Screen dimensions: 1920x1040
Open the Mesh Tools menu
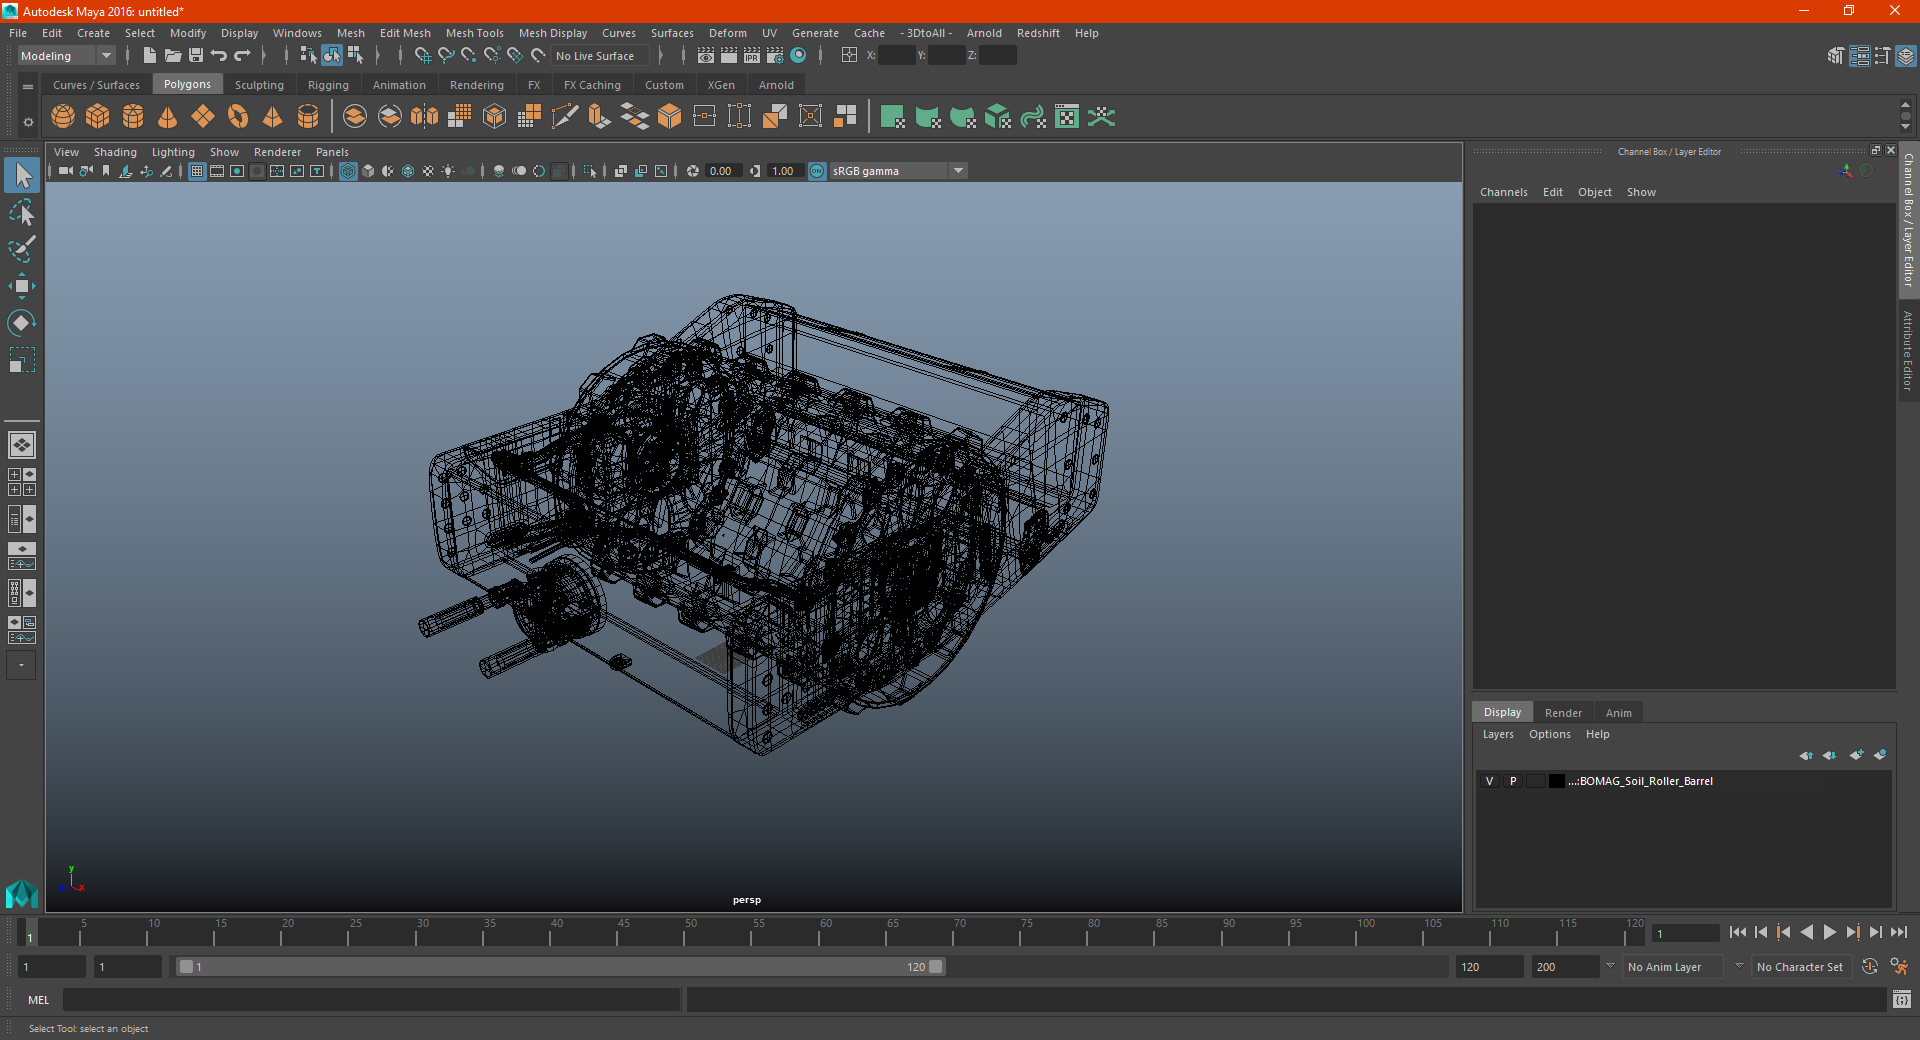click(475, 33)
